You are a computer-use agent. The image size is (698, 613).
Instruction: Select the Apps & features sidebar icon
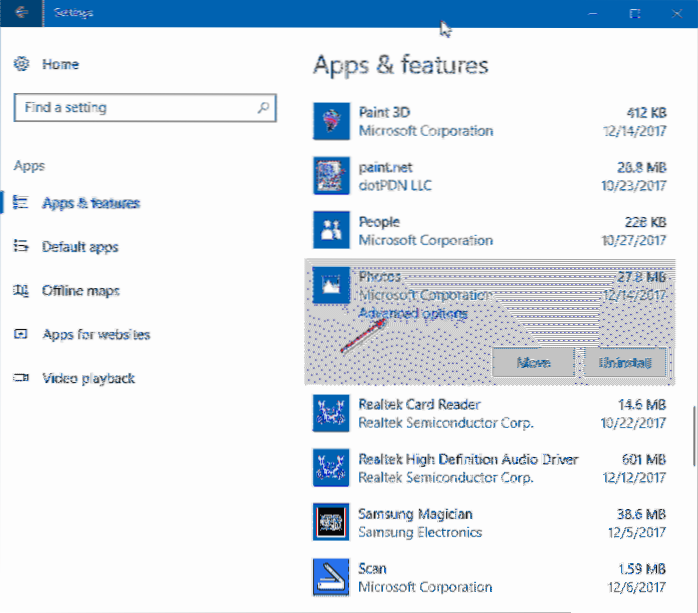(20, 203)
